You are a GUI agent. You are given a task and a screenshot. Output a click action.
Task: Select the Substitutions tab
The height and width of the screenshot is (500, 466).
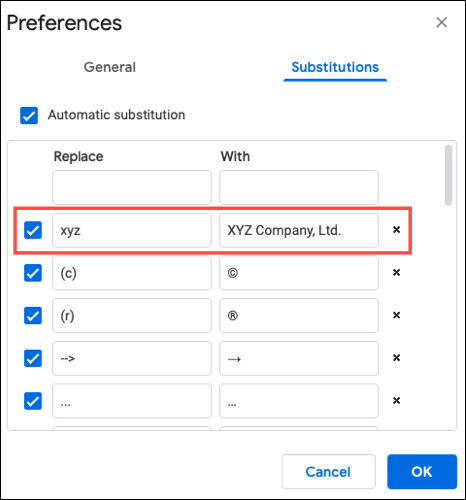pyautogui.click(x=335, y=67)
